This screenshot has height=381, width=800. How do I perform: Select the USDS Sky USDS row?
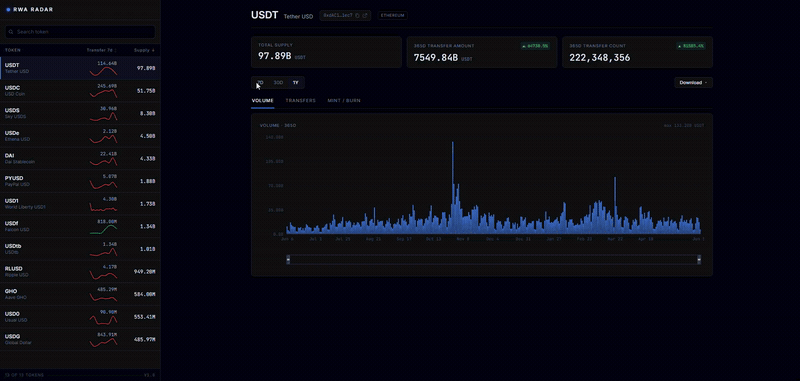click(x=80, y=113)
